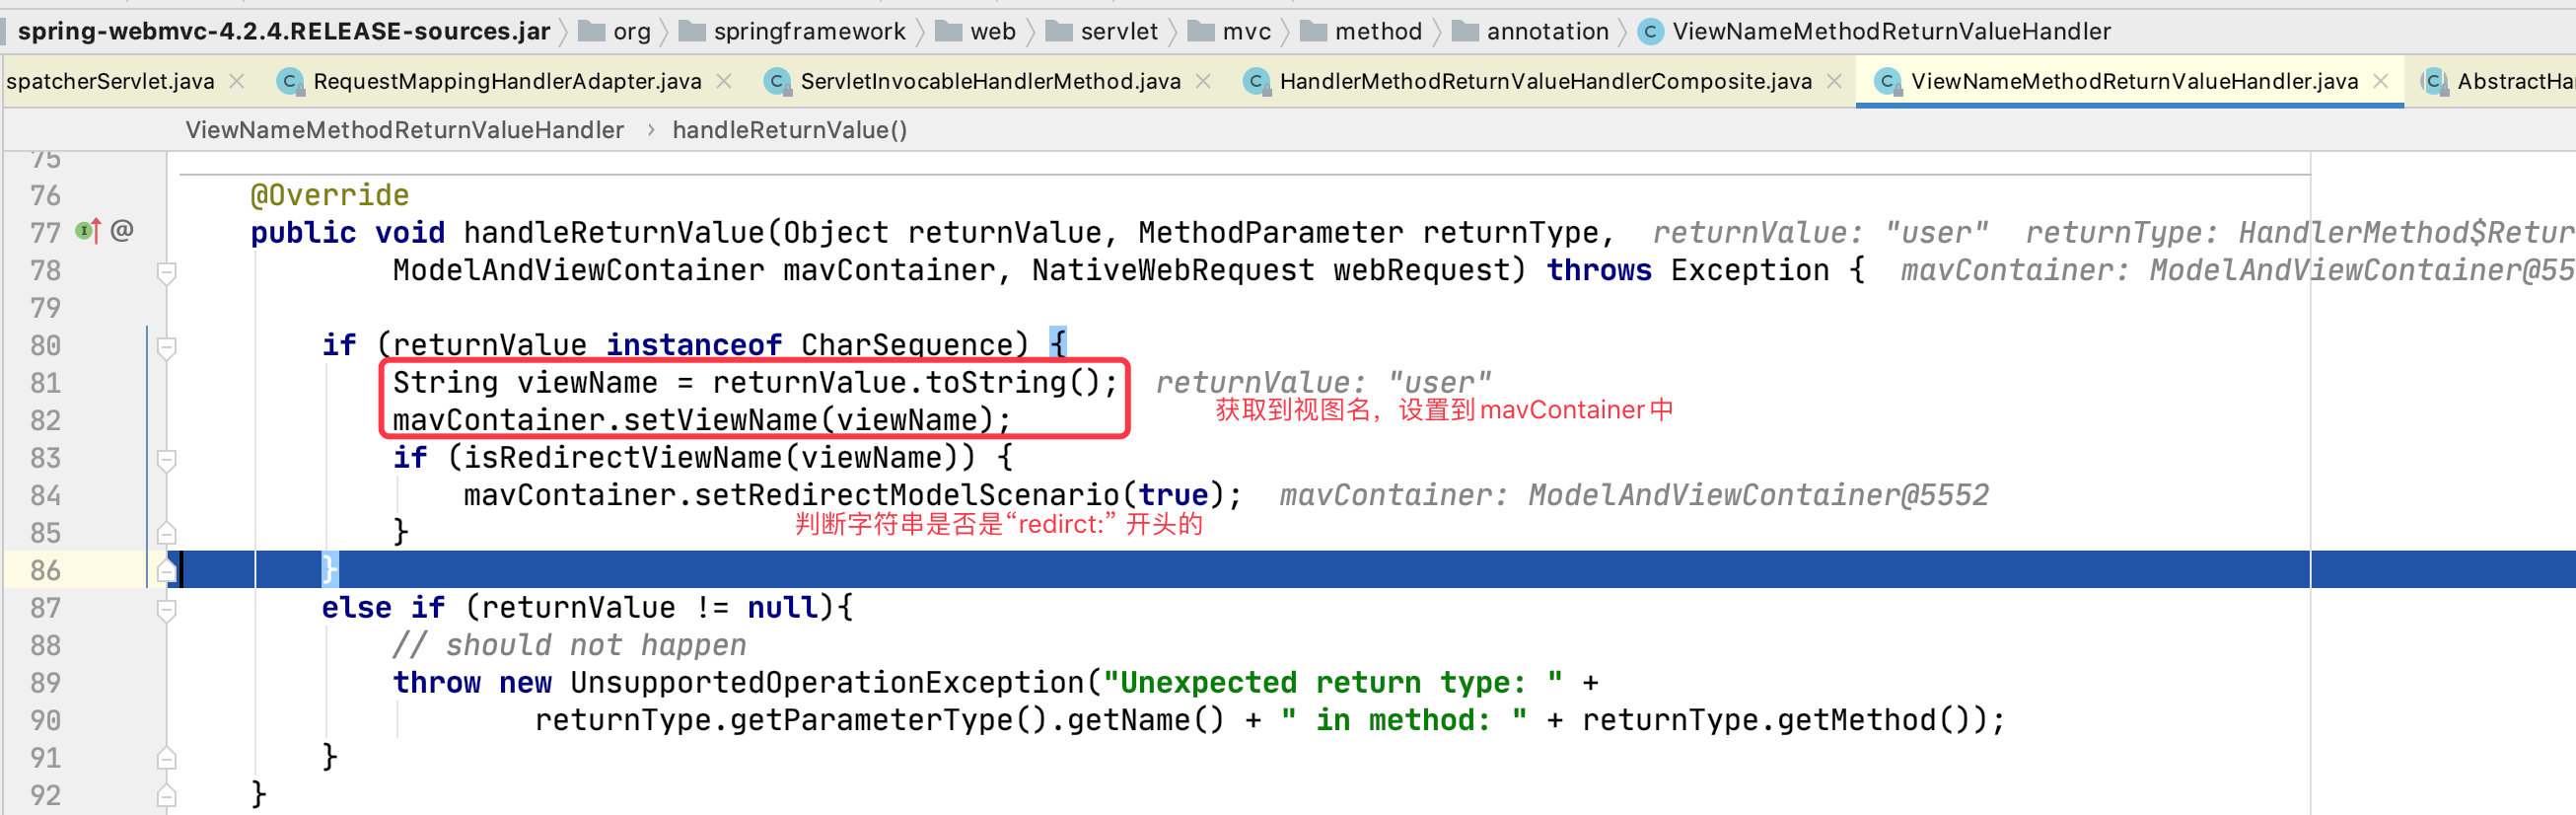Viewport: 2576px width, 815px height.
Task: Select the ViewNameMethodReturnValueHandler.java tab
Action: click(2134, 81)
